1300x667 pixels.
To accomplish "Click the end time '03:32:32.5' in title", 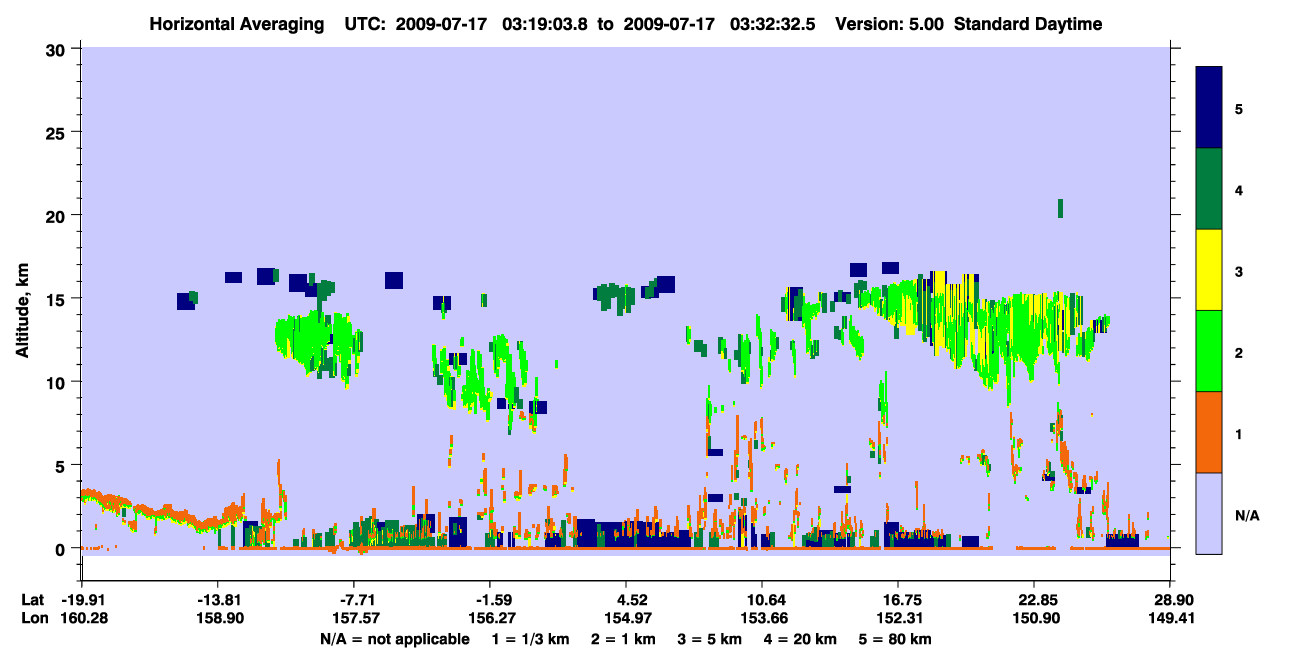I will (x=771, y=24).
